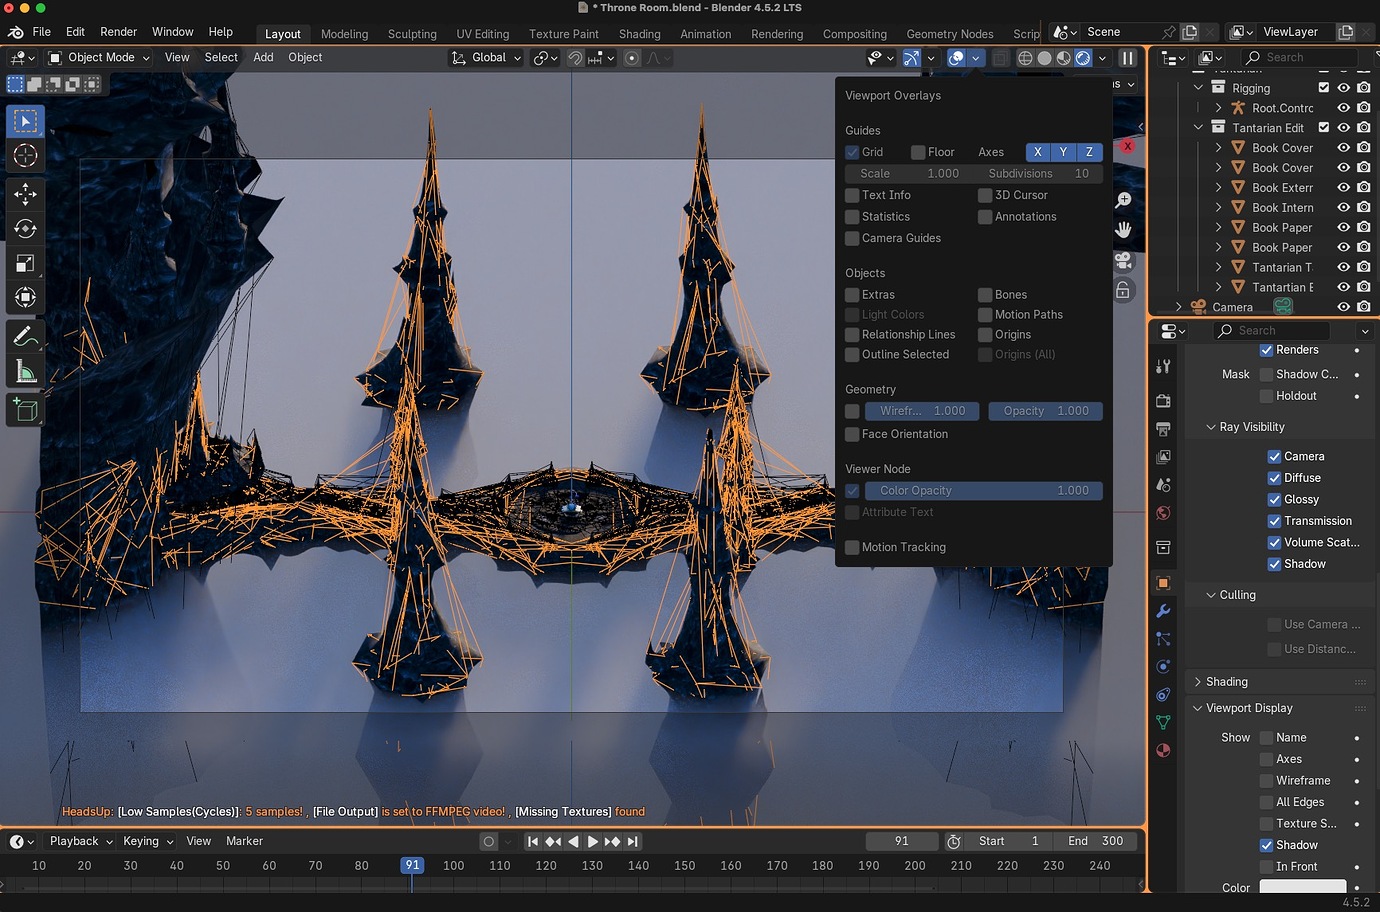Switch to the Sculpting workspace tab
Viewport: 1380px width, 912px height.
pos(412,34)
